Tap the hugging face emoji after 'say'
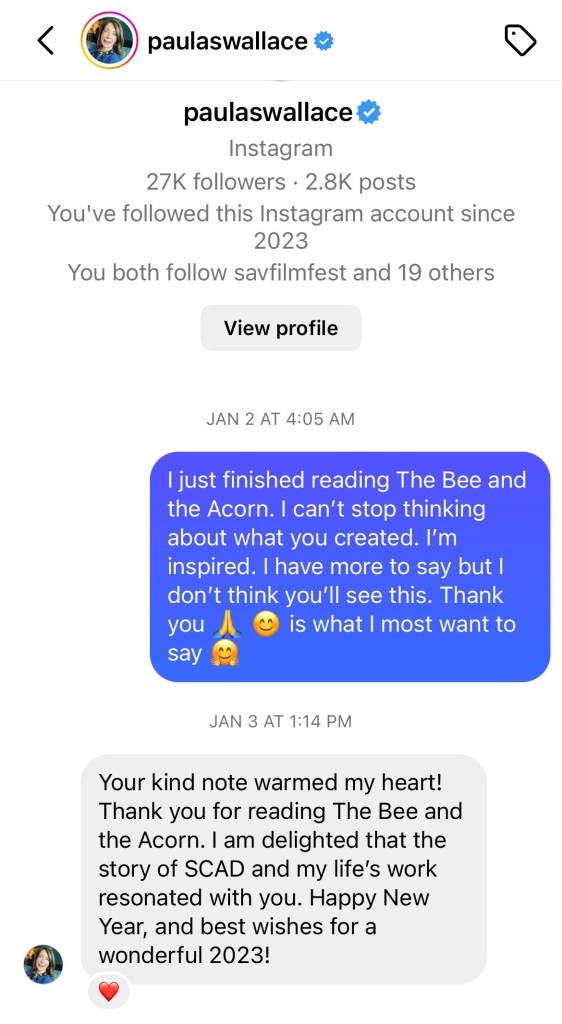Viewport: 562px width, 1024px height. click(224, 654)
